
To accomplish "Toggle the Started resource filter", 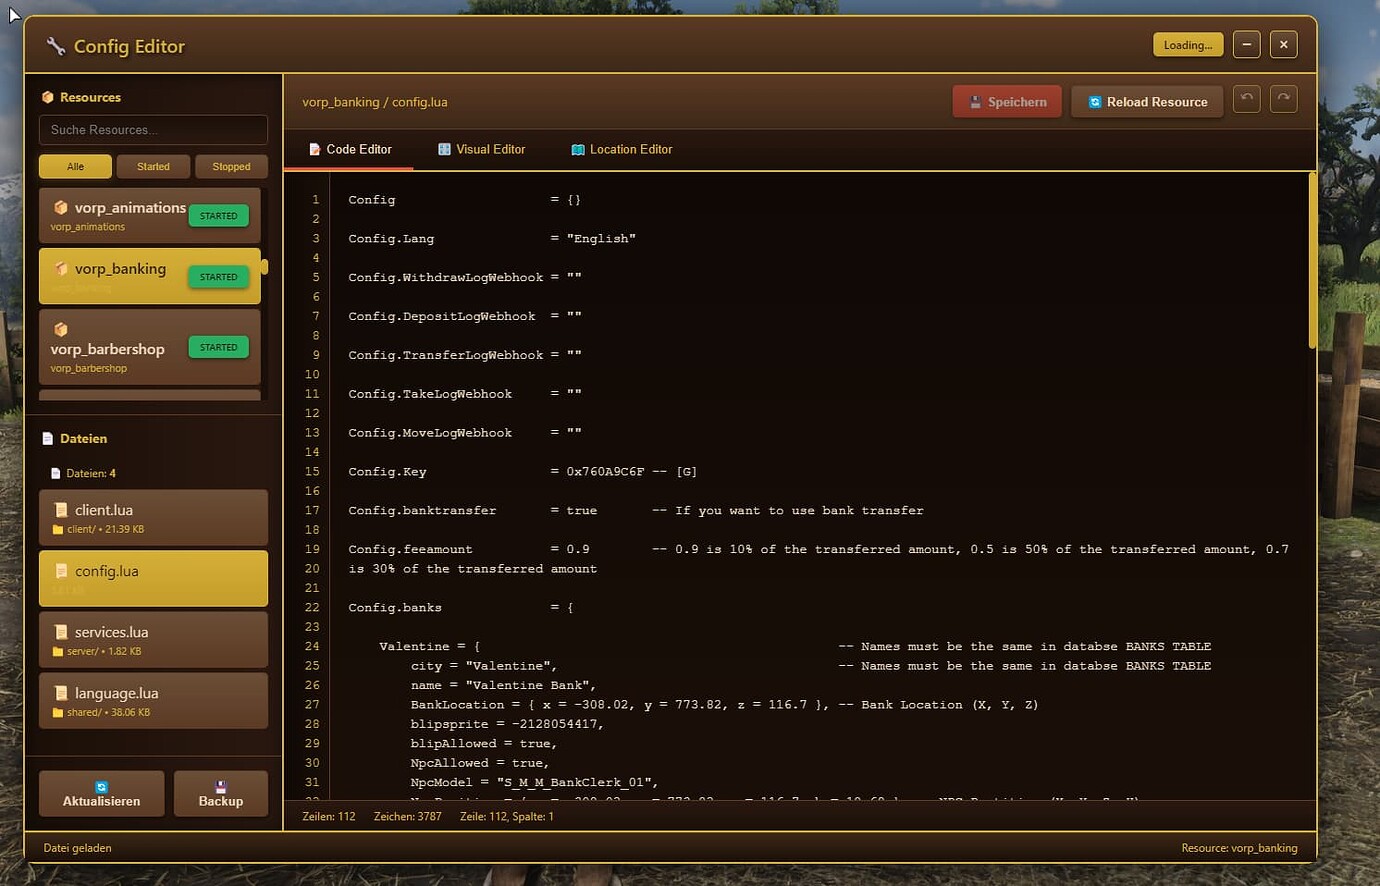I will [x=153, y=166].
